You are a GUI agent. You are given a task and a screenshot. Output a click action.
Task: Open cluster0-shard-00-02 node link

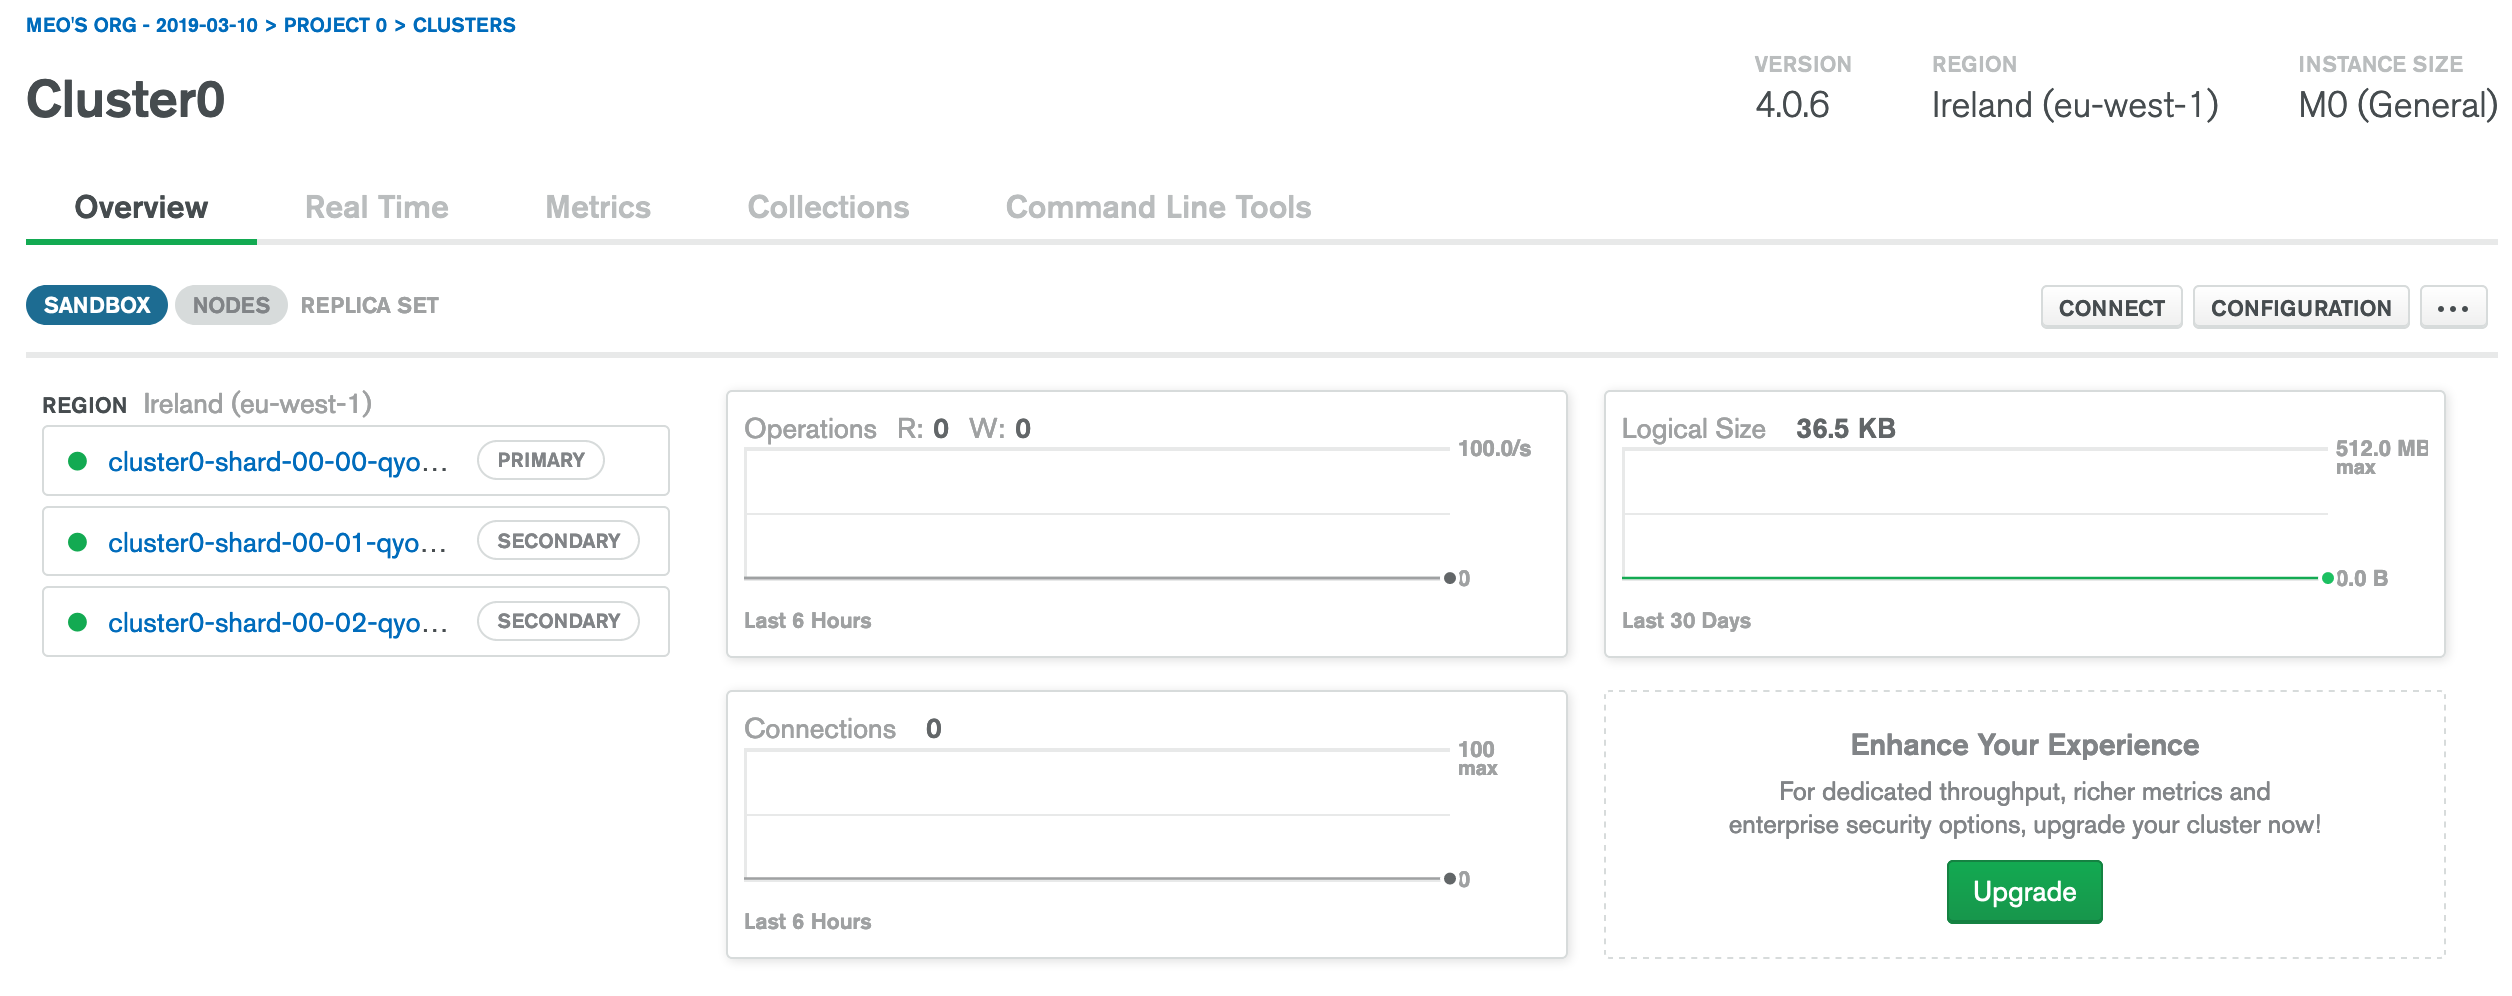pyautogui.click(x=277, y=623)
